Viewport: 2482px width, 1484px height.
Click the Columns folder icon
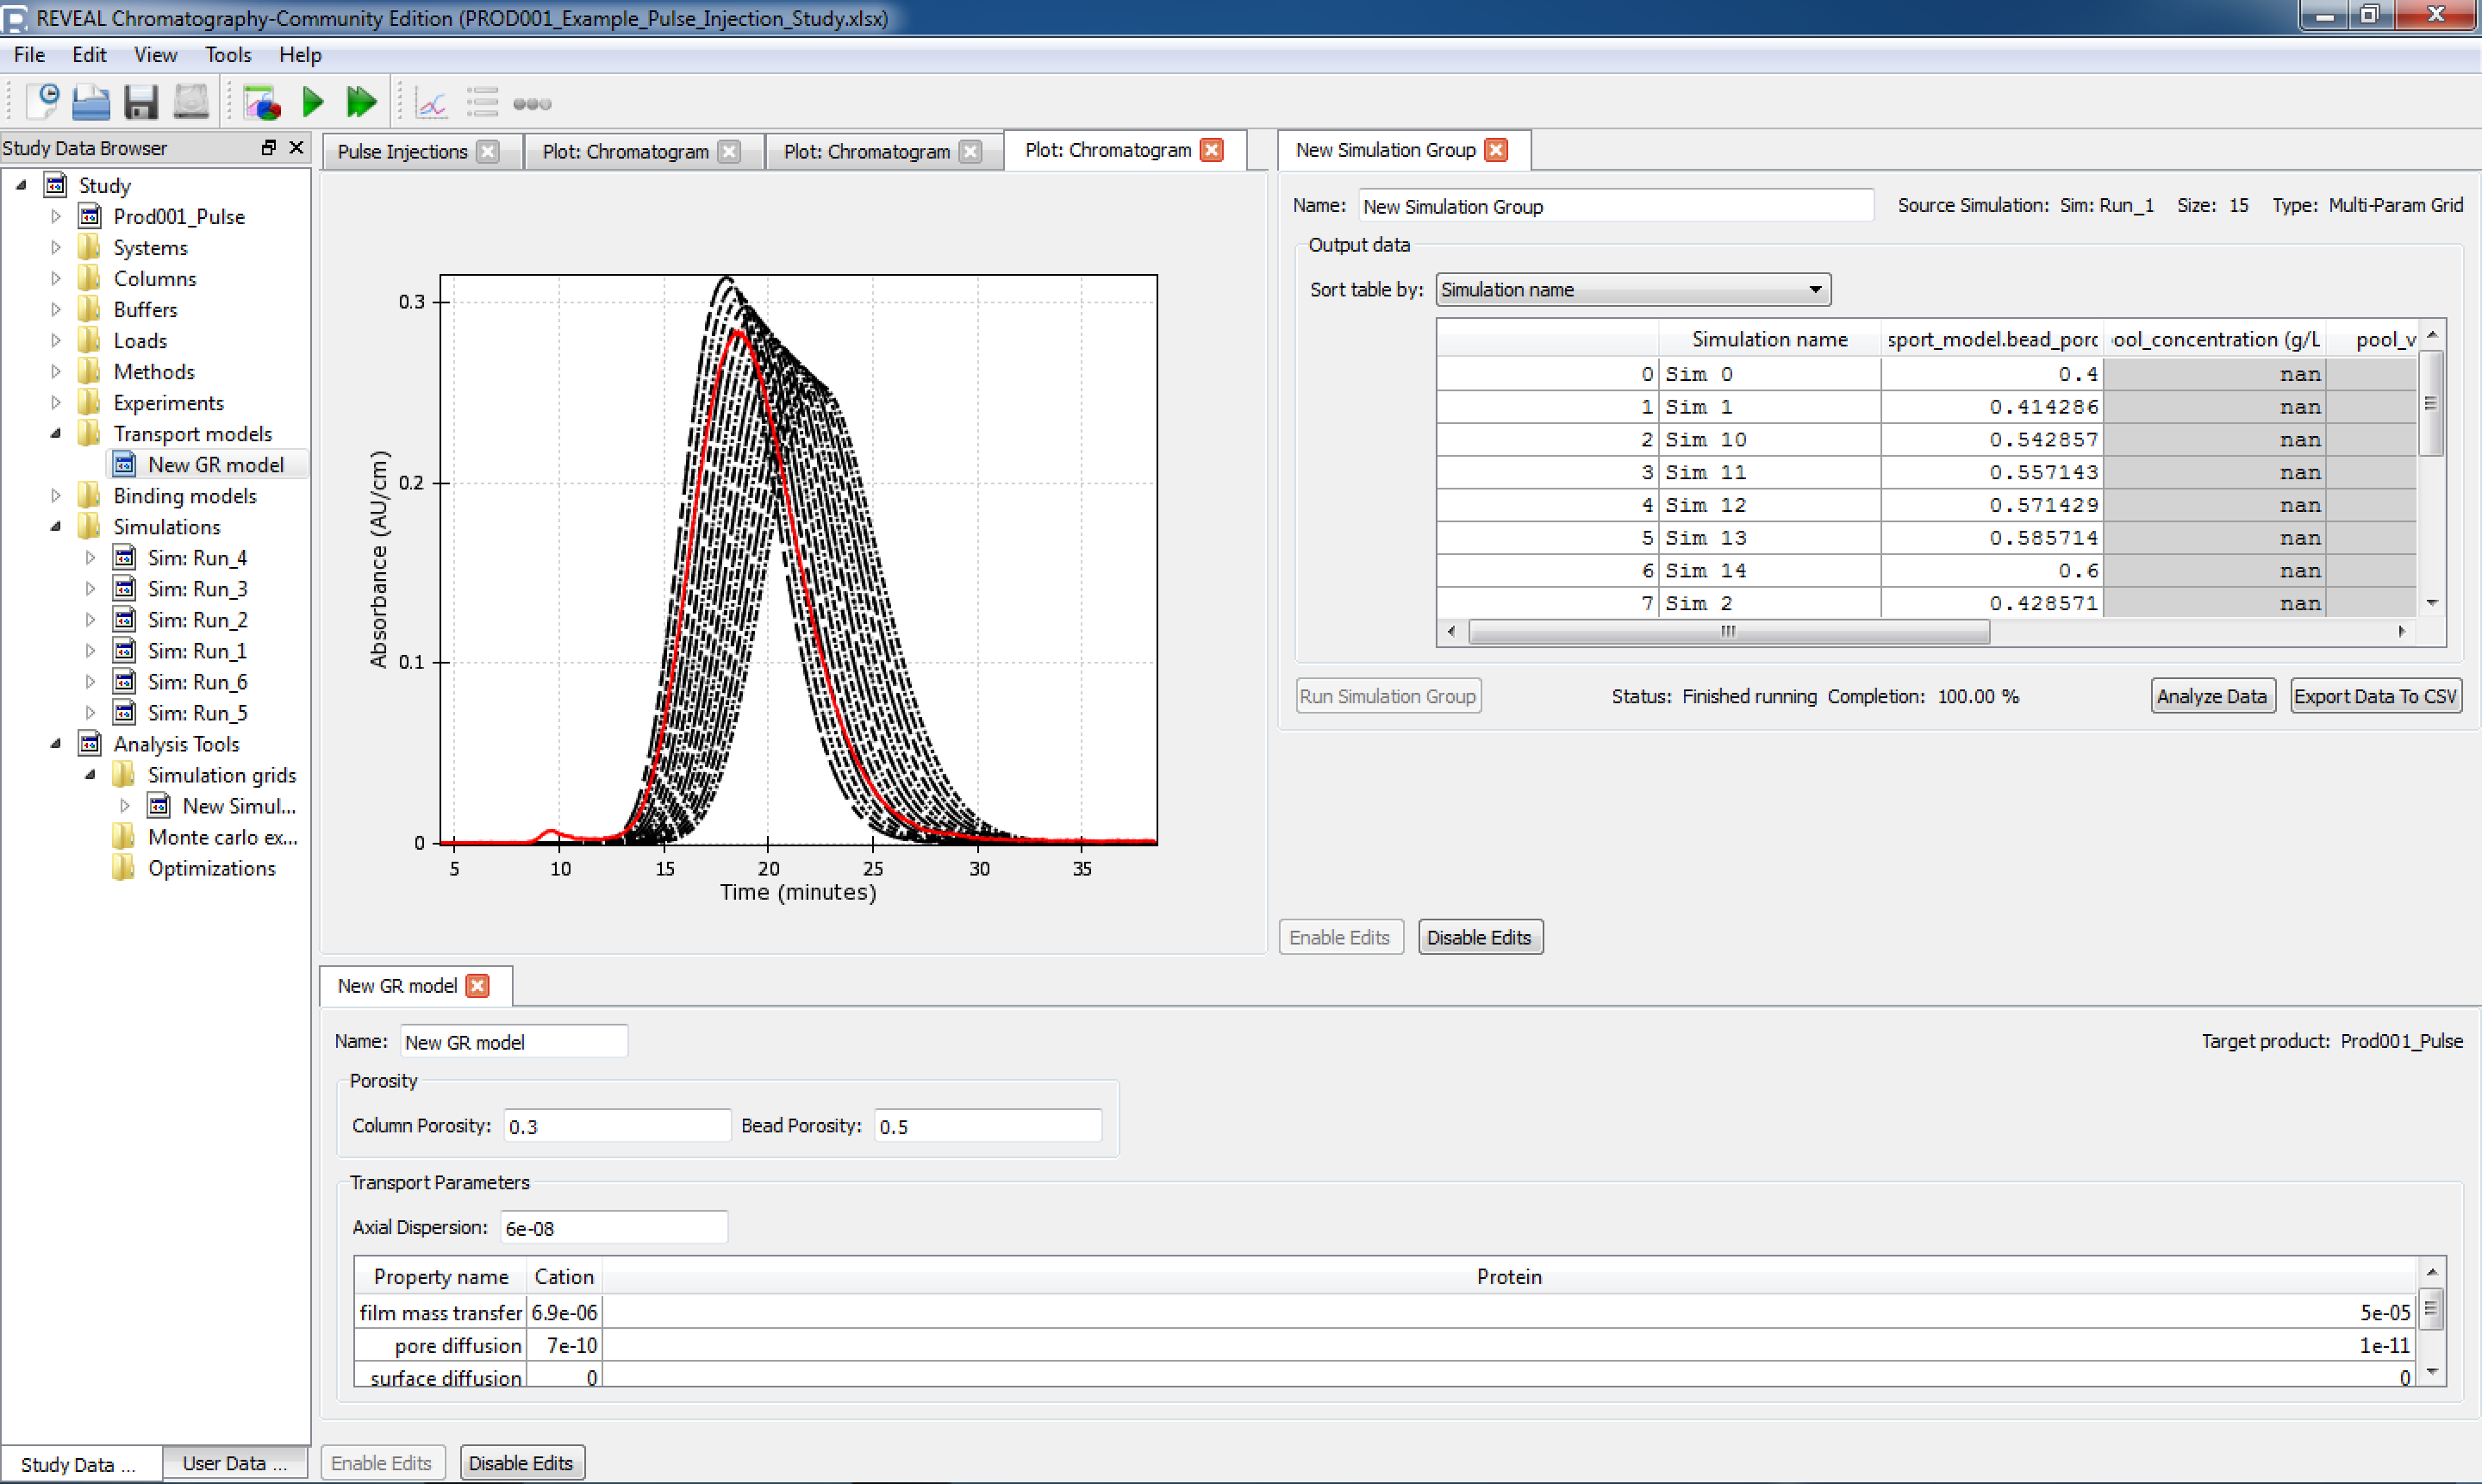point(90,278)
